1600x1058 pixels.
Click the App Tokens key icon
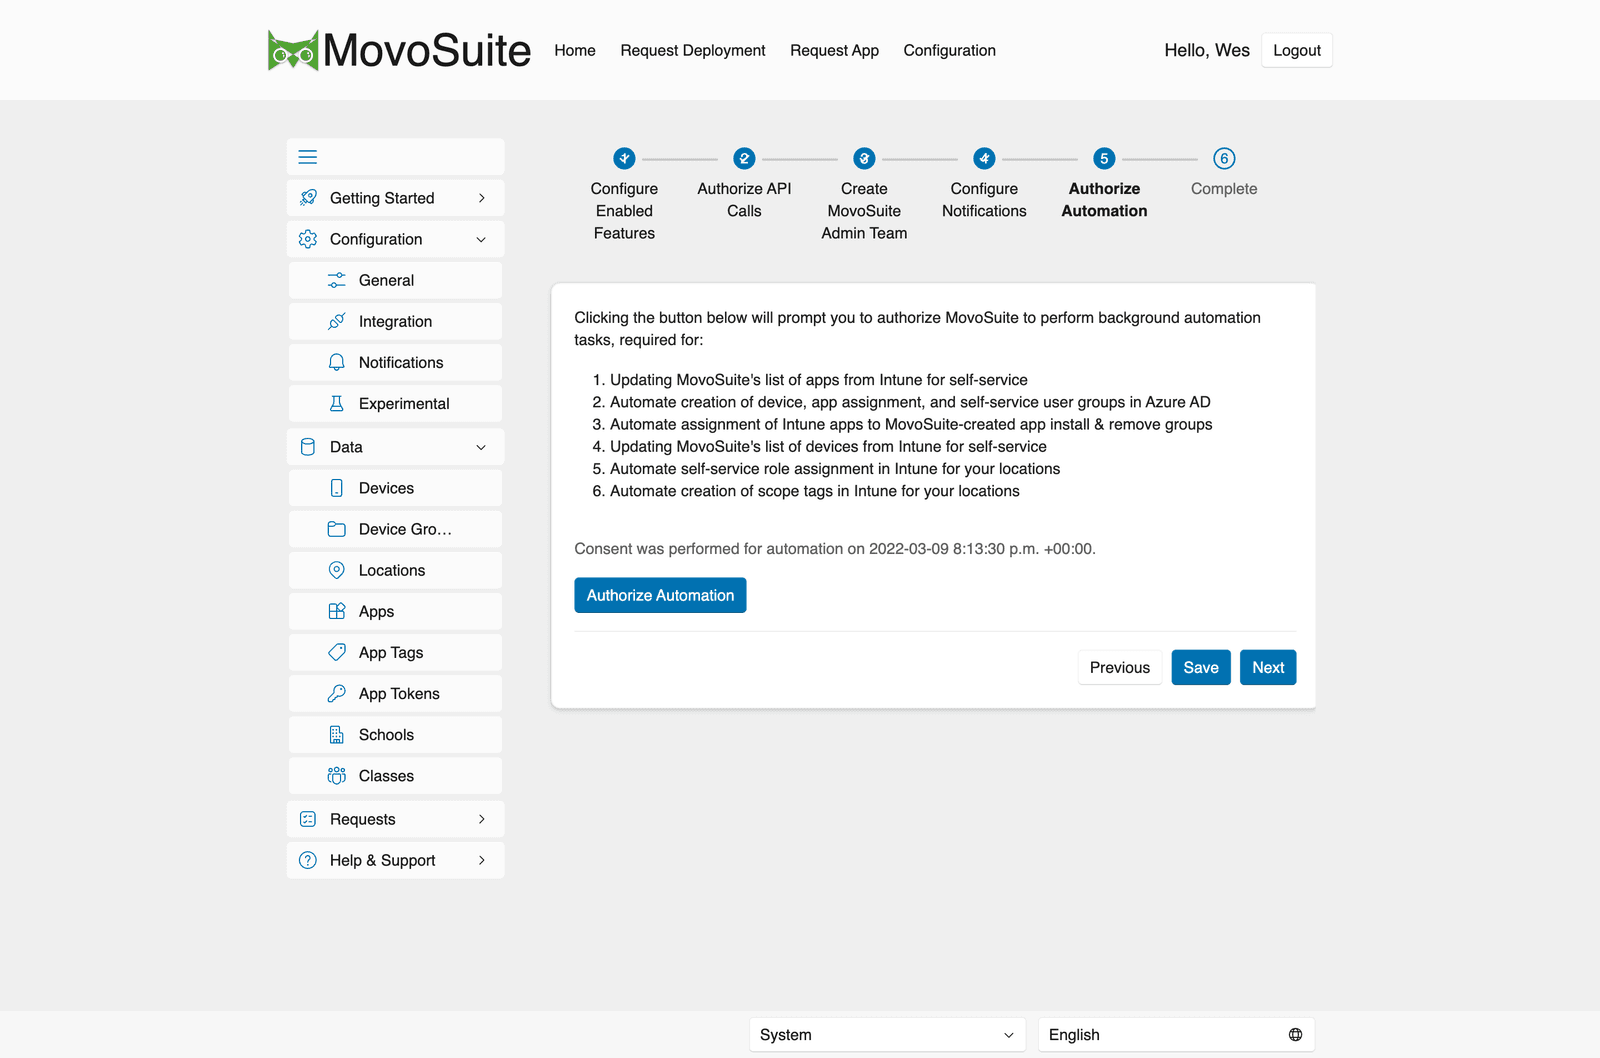[337, 693]
